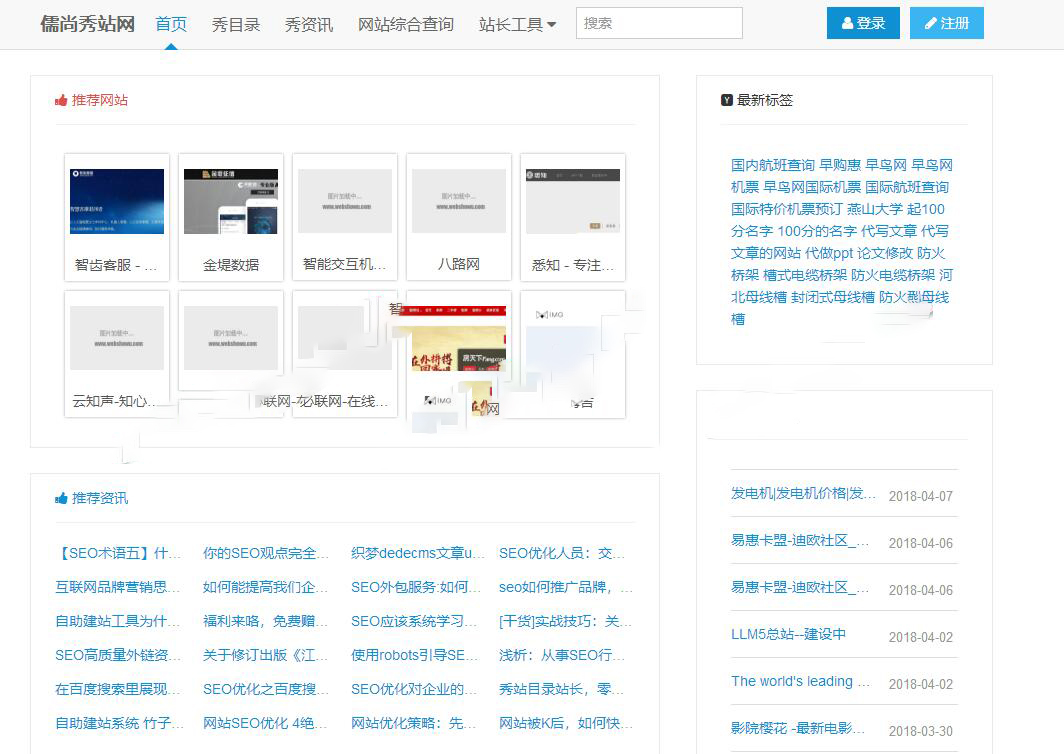Image resolution: width=1064 pixels, height=754 pixels.
Task: Click the 儒尚秀站网 site logo
Action: [x=88, y=24]
